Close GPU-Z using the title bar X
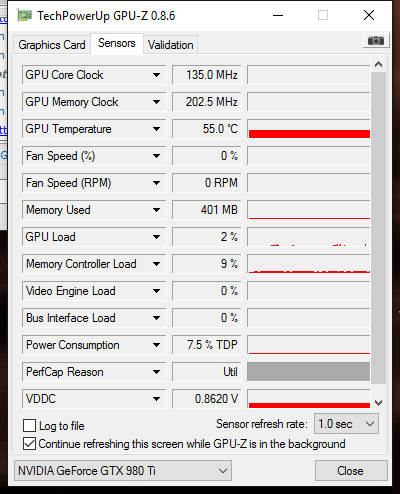Image resolution: width=400 pixels, height=494 pixels. pyautogui.click(x=369, y=15)
